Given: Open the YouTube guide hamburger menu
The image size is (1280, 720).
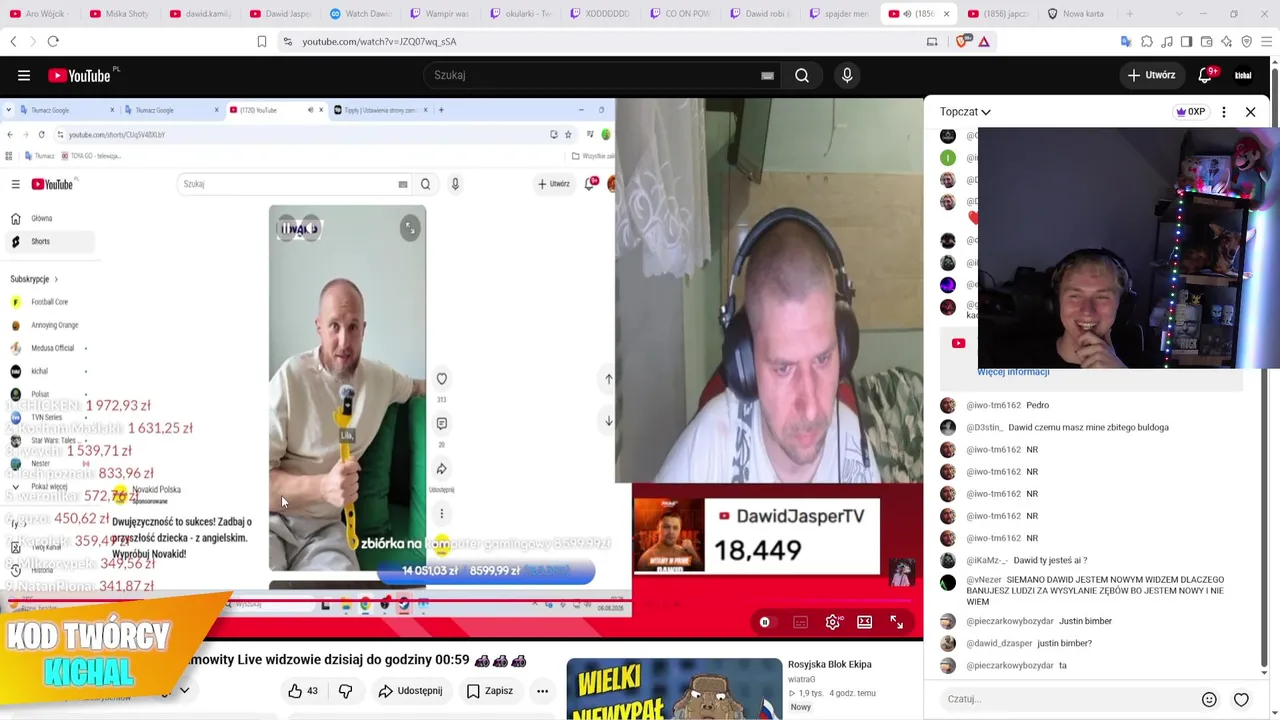Looking at the screenshot, I should coord(24,75).
